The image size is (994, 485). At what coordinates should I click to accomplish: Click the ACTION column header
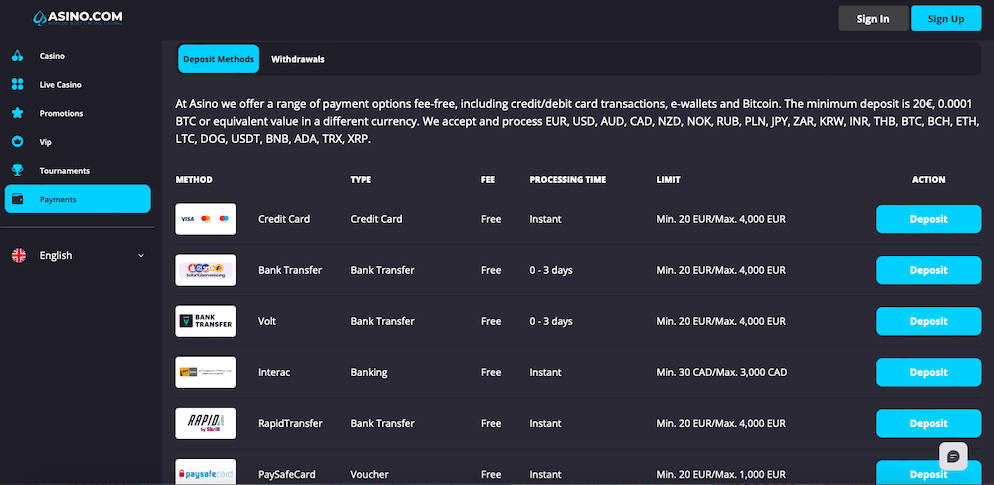point(929,179)
